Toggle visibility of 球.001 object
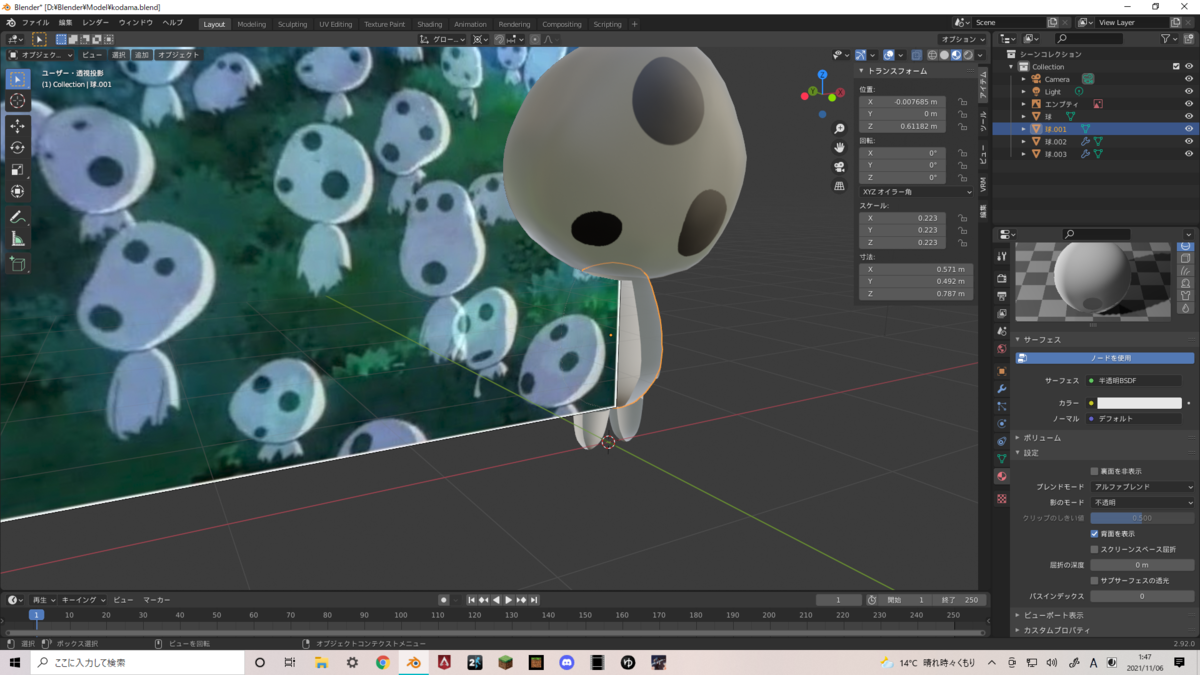Image resolution: width=1200 pixels, height=675 pixels. 1188,129
